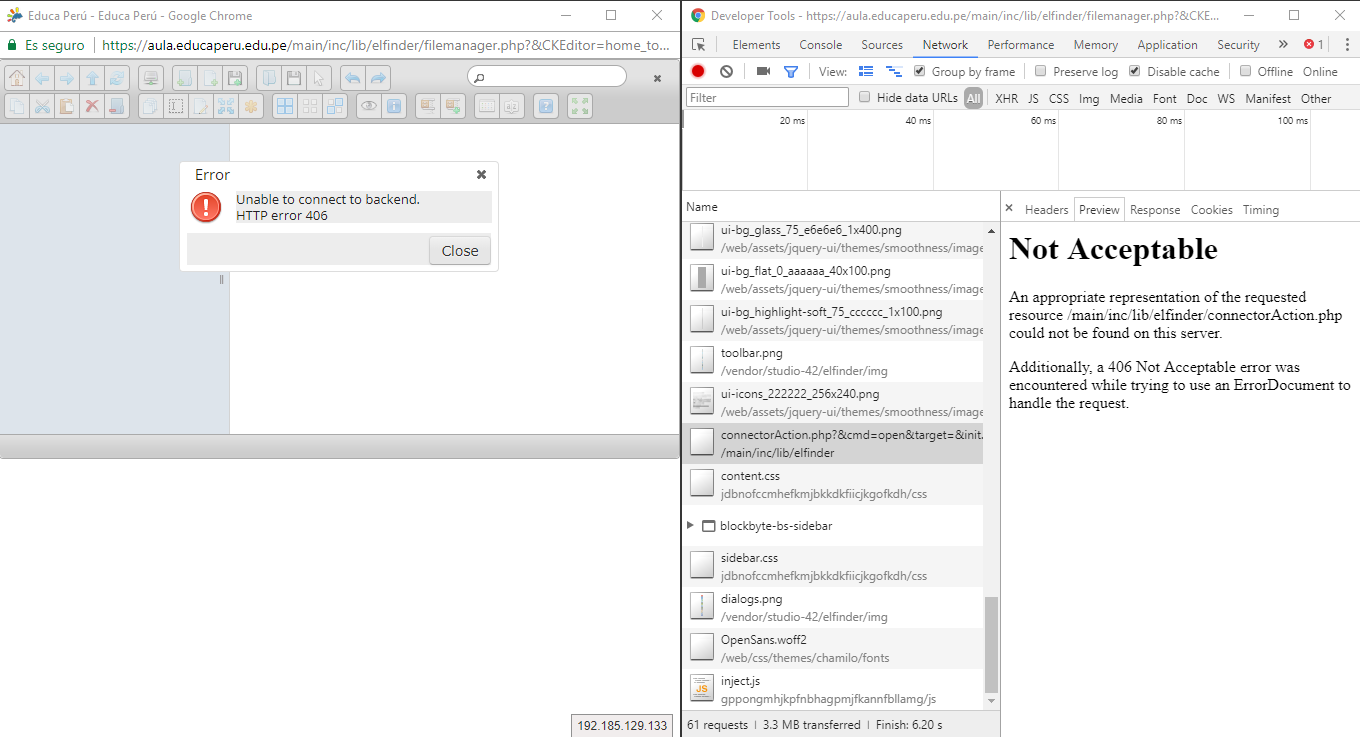Select the Home icon in the file manager toolbar
The width and height of the screenshot is (1360, 737).
[x=17, y=79]
